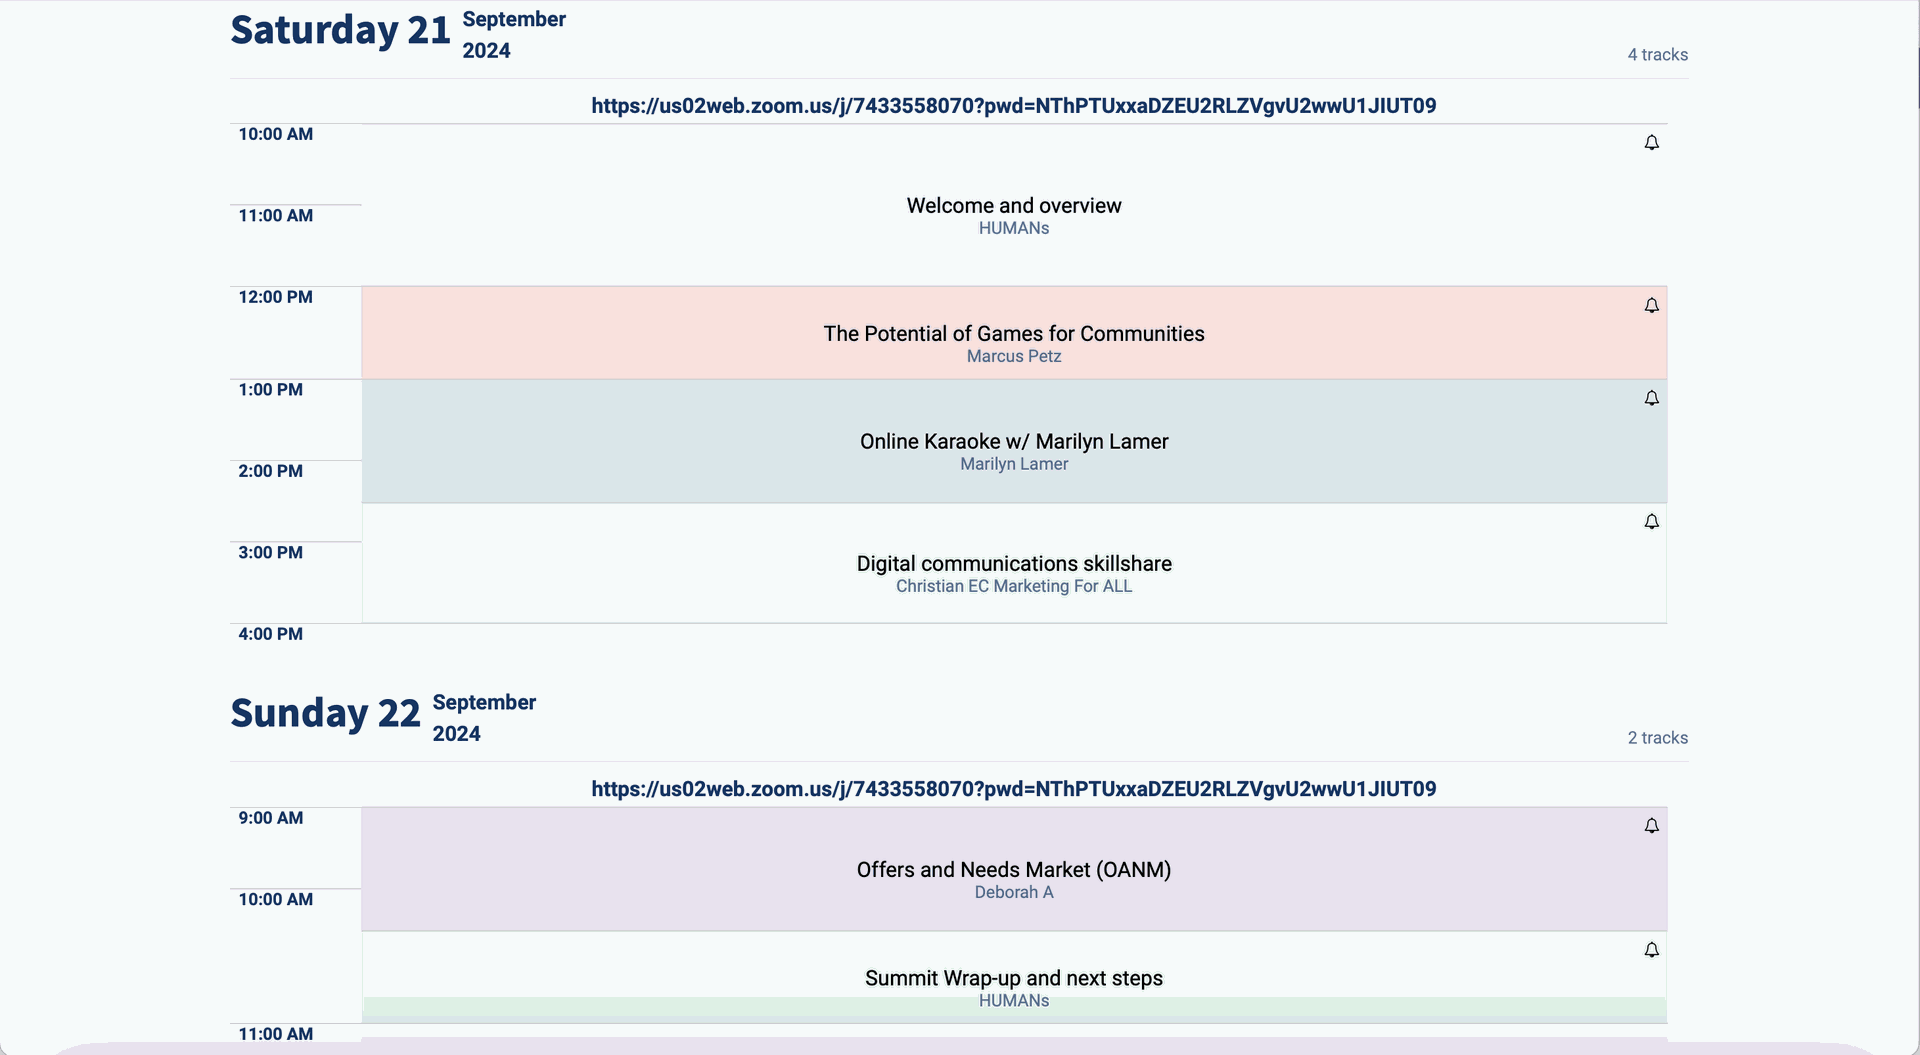Open the Welcome and overview session
The width and height of the screenshot is (1920, 1055).
pos(1013,206)
